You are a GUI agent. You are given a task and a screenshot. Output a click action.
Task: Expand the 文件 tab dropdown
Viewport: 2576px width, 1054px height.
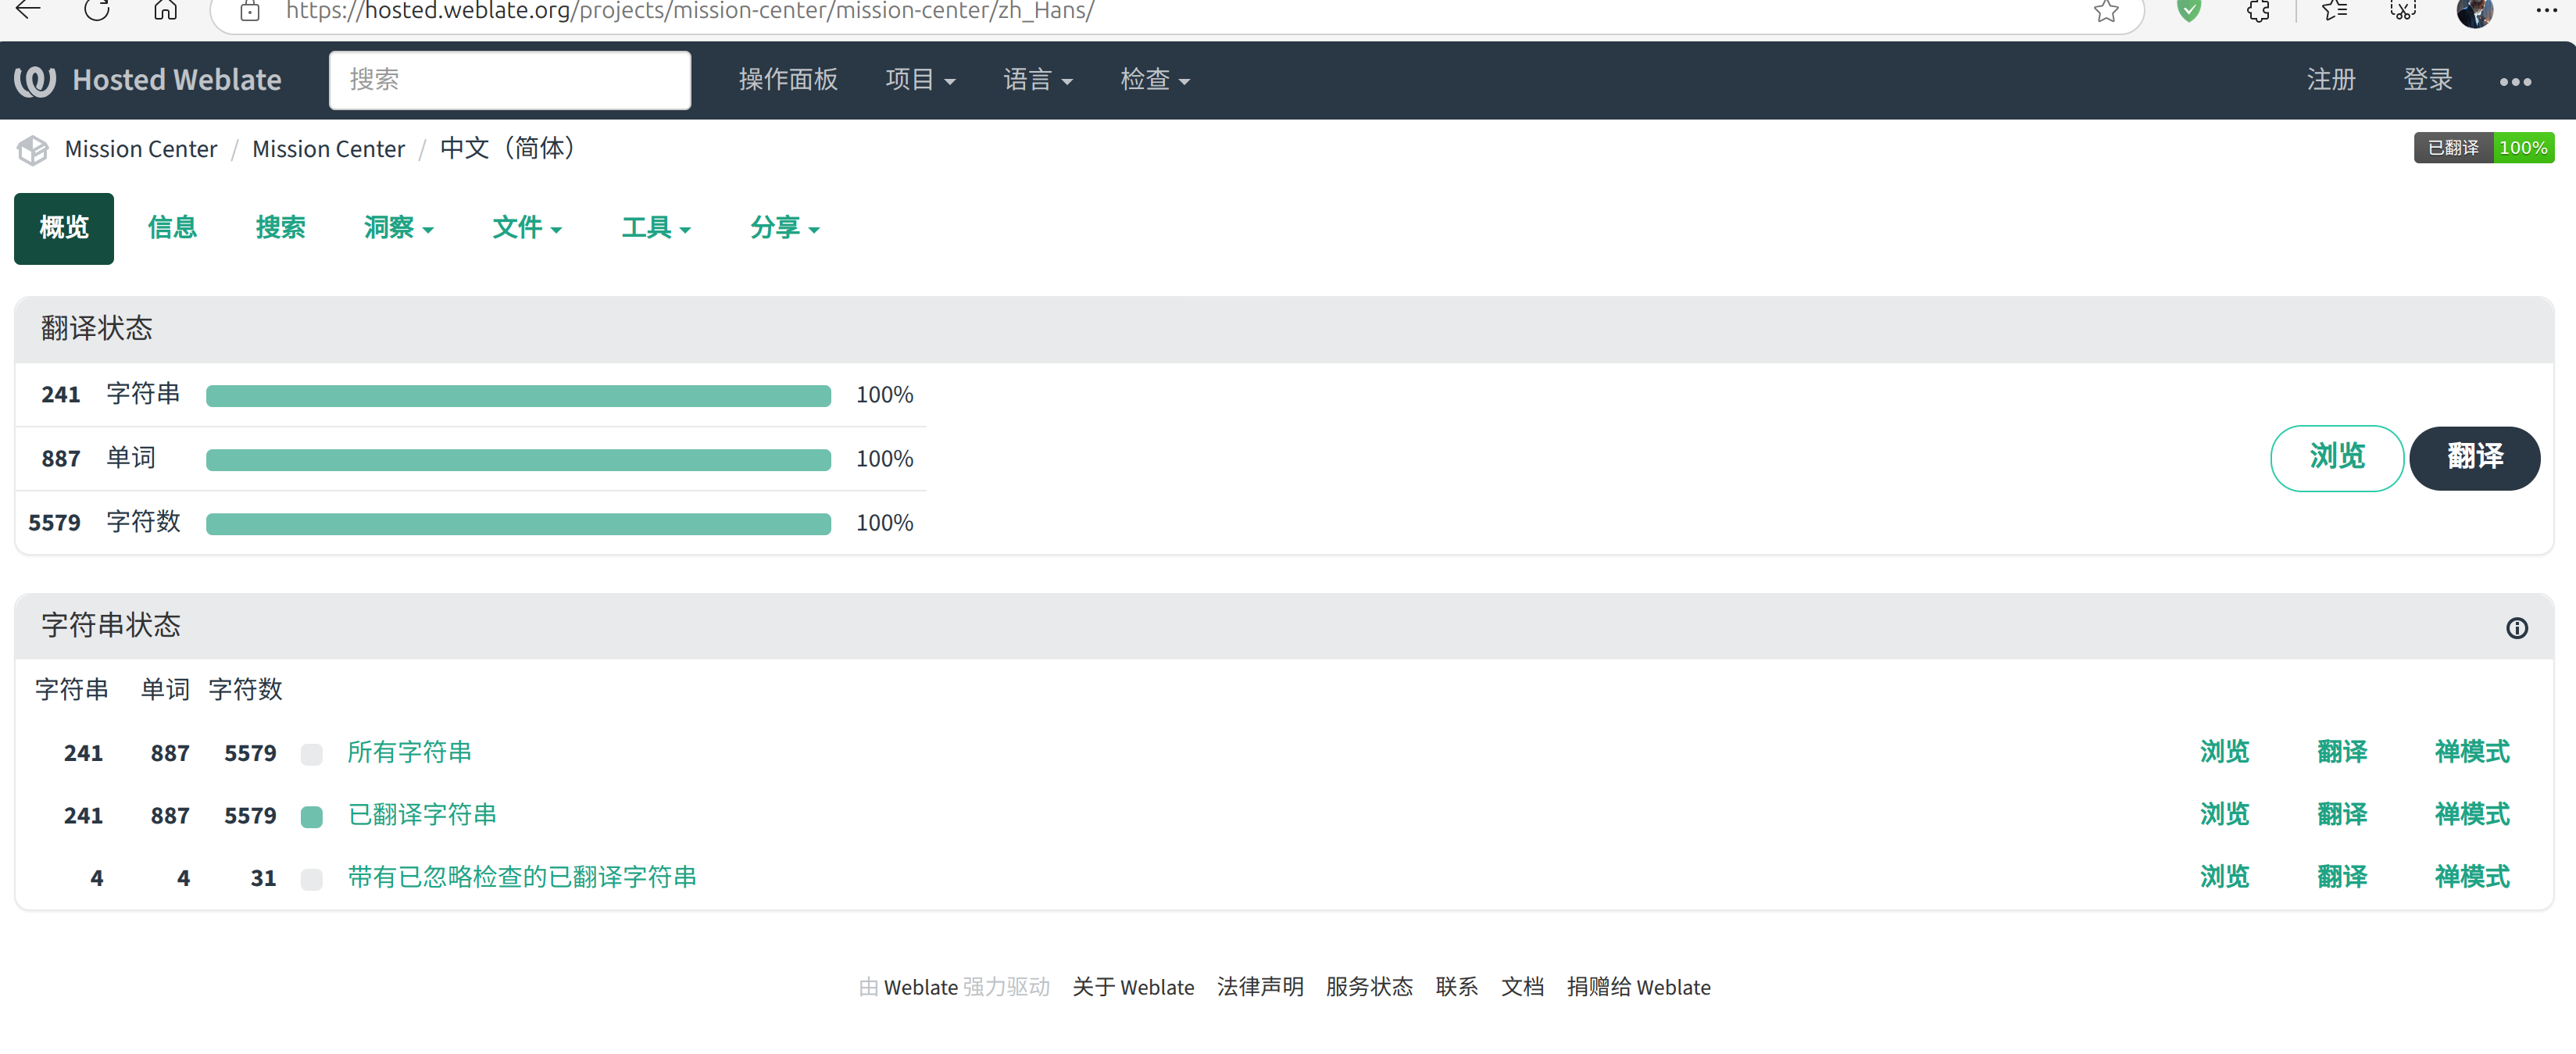(x=527, y=228)
